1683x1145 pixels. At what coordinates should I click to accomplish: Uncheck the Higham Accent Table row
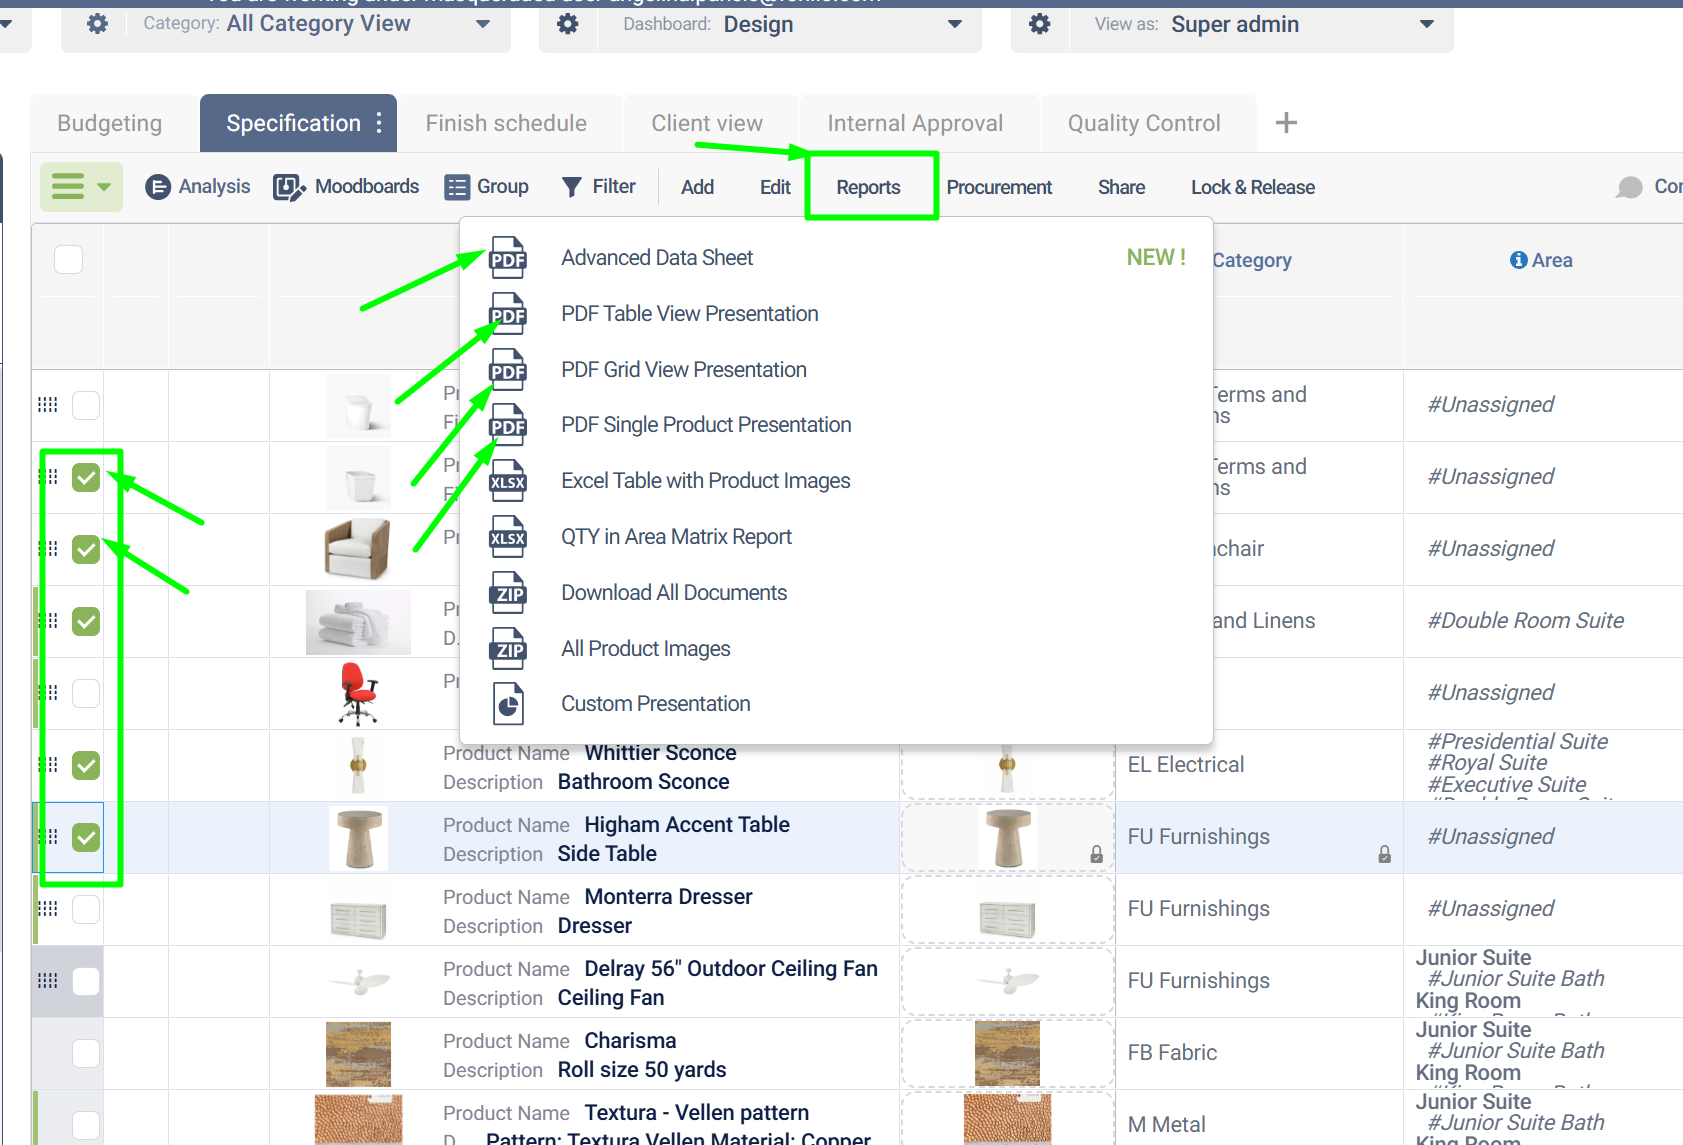[x=86, y=837]
